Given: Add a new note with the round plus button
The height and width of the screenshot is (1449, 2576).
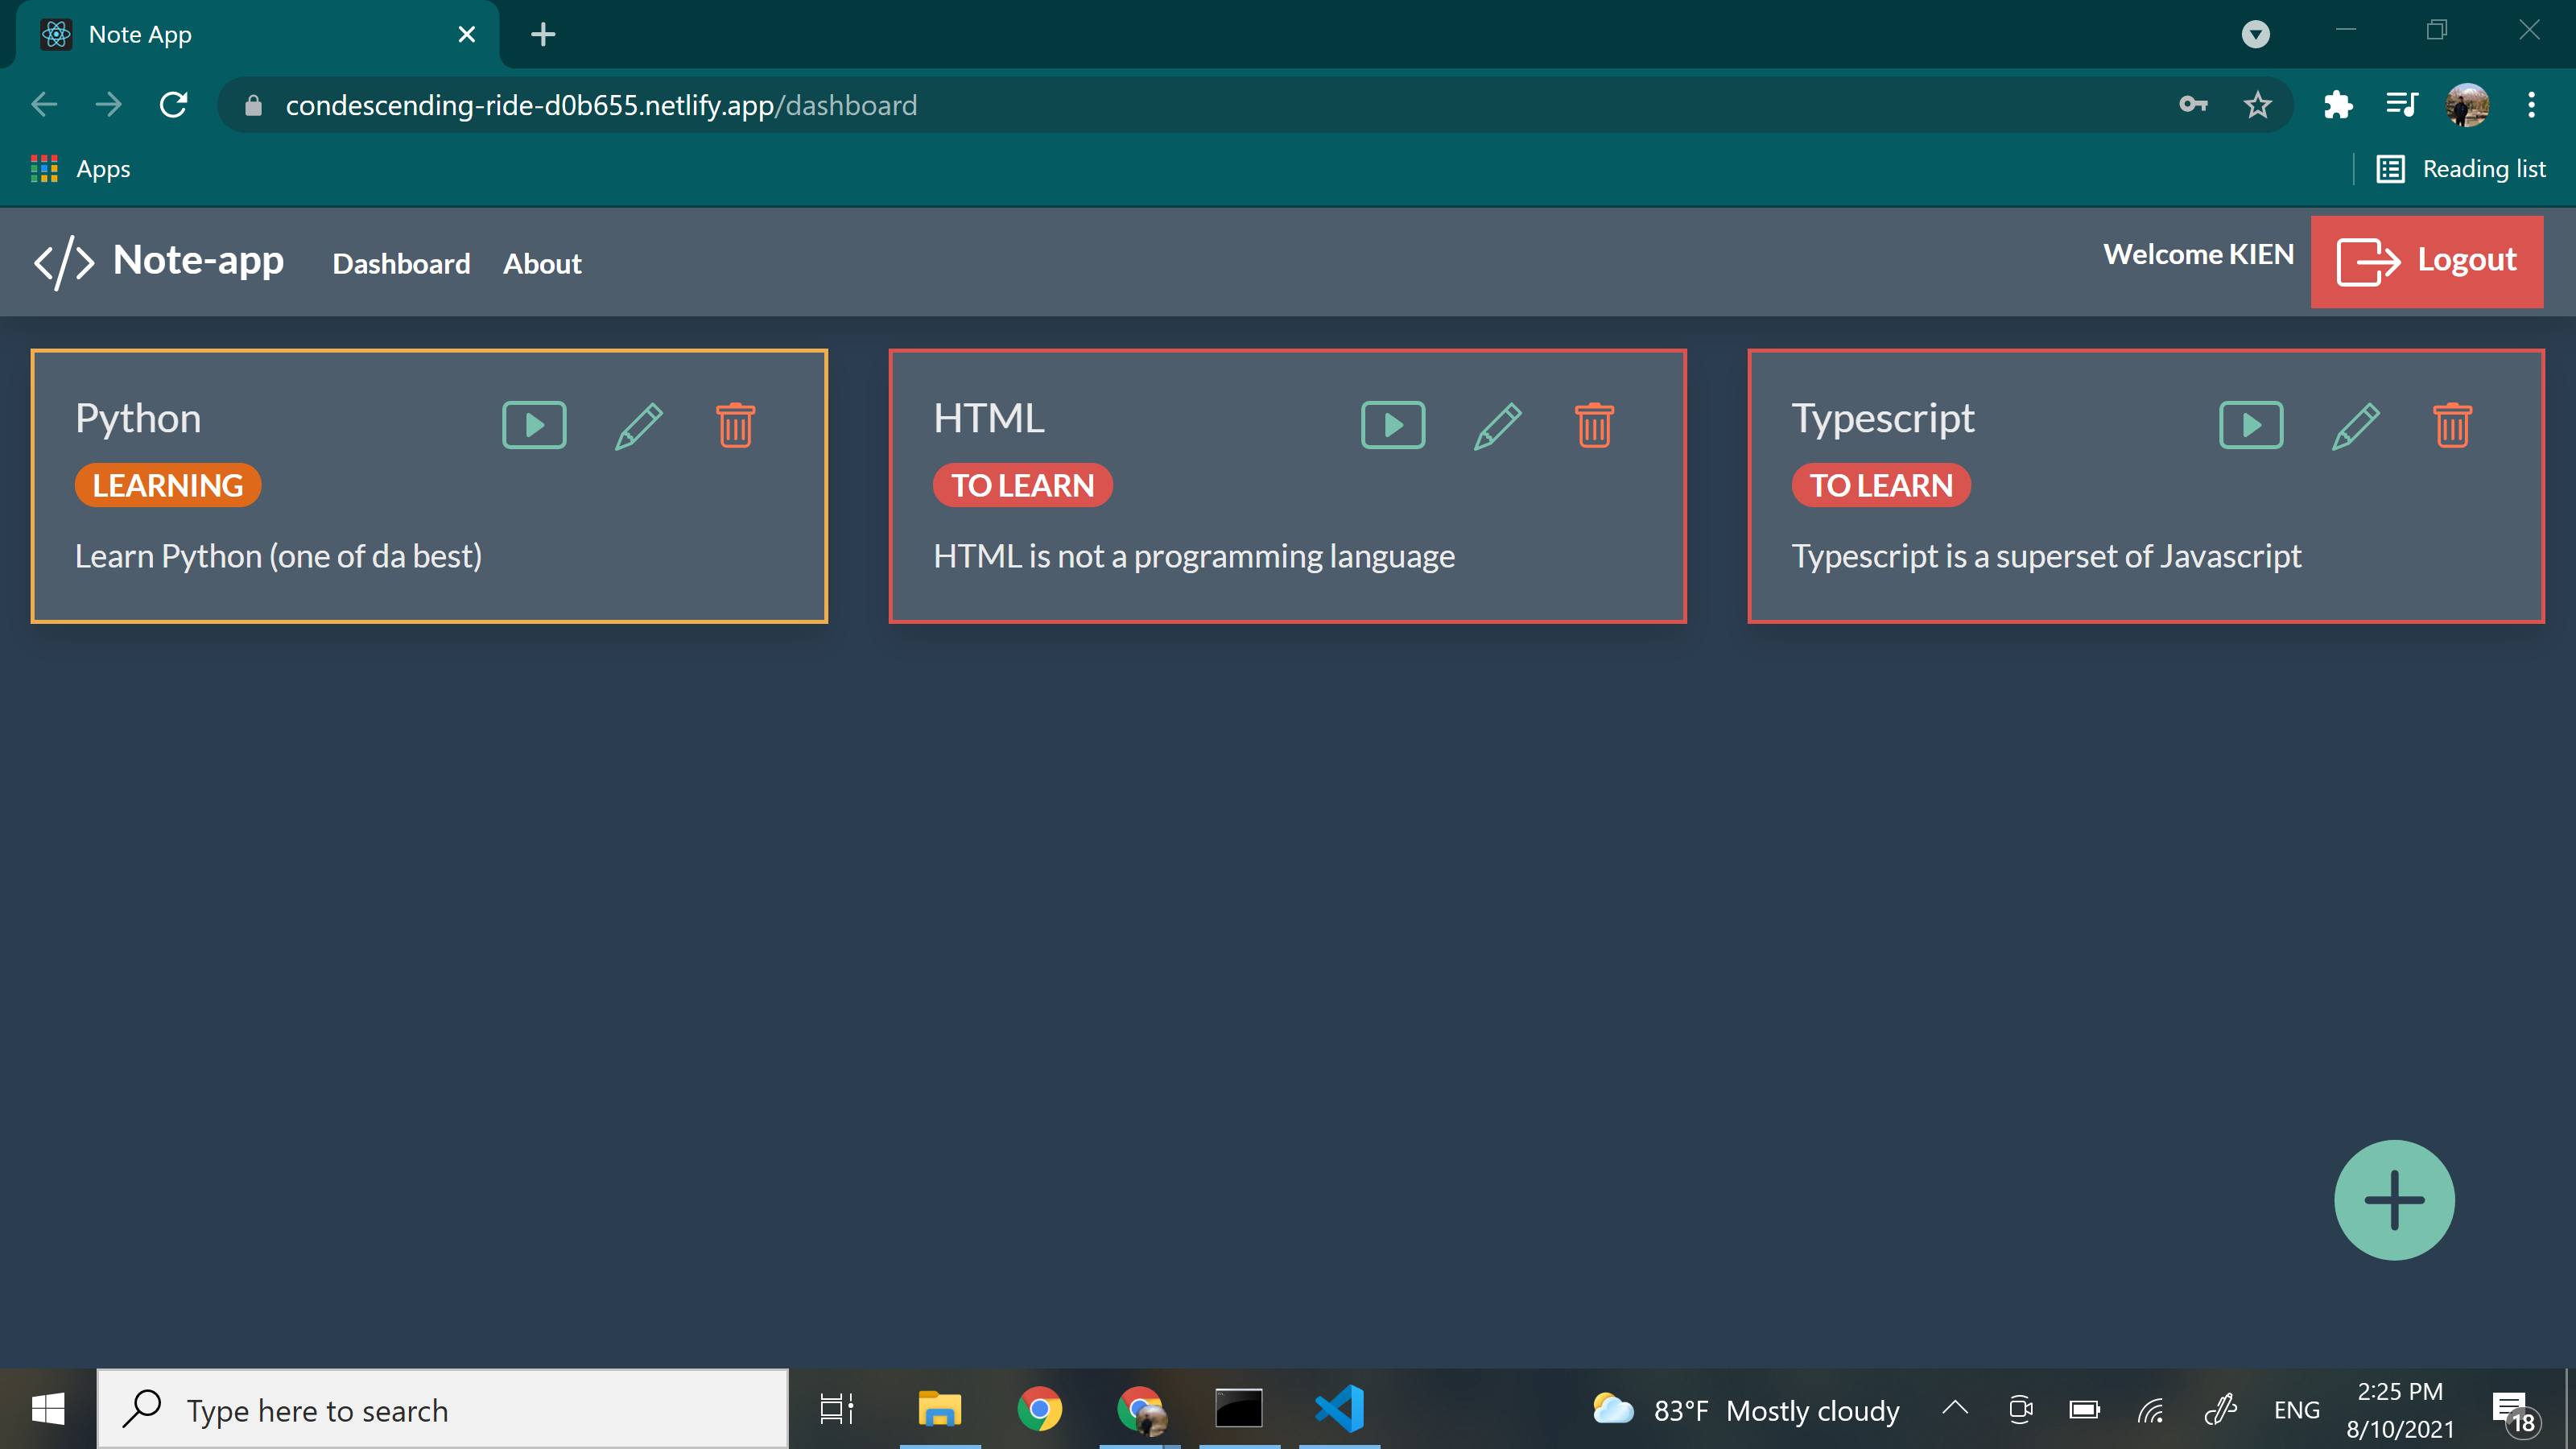Looking at the screenshot, I should pyautogui.click(x=2393, y=1199).
